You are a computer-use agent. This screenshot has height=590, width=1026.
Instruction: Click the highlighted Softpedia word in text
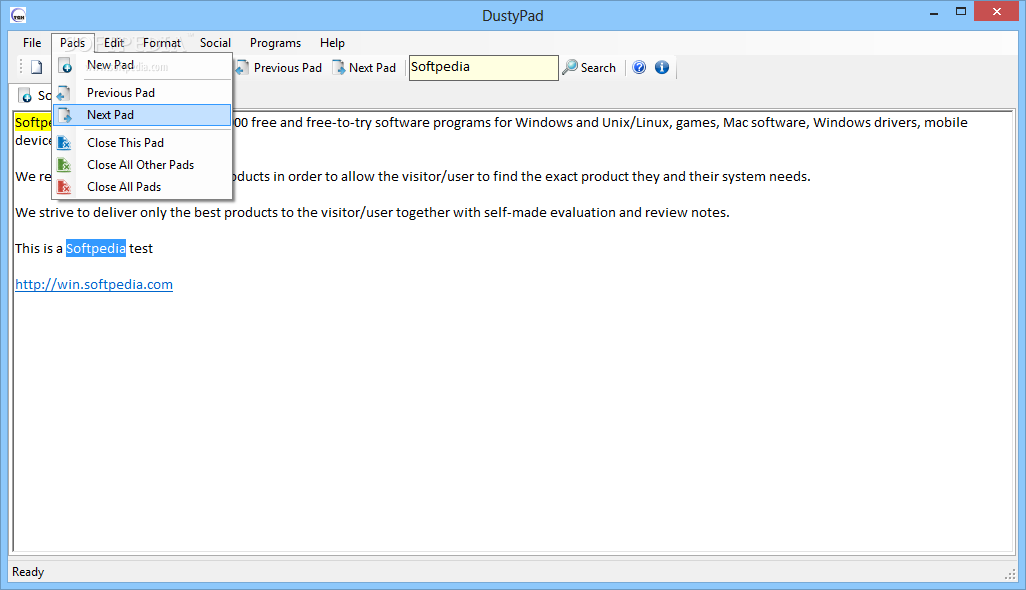[96, 249]
